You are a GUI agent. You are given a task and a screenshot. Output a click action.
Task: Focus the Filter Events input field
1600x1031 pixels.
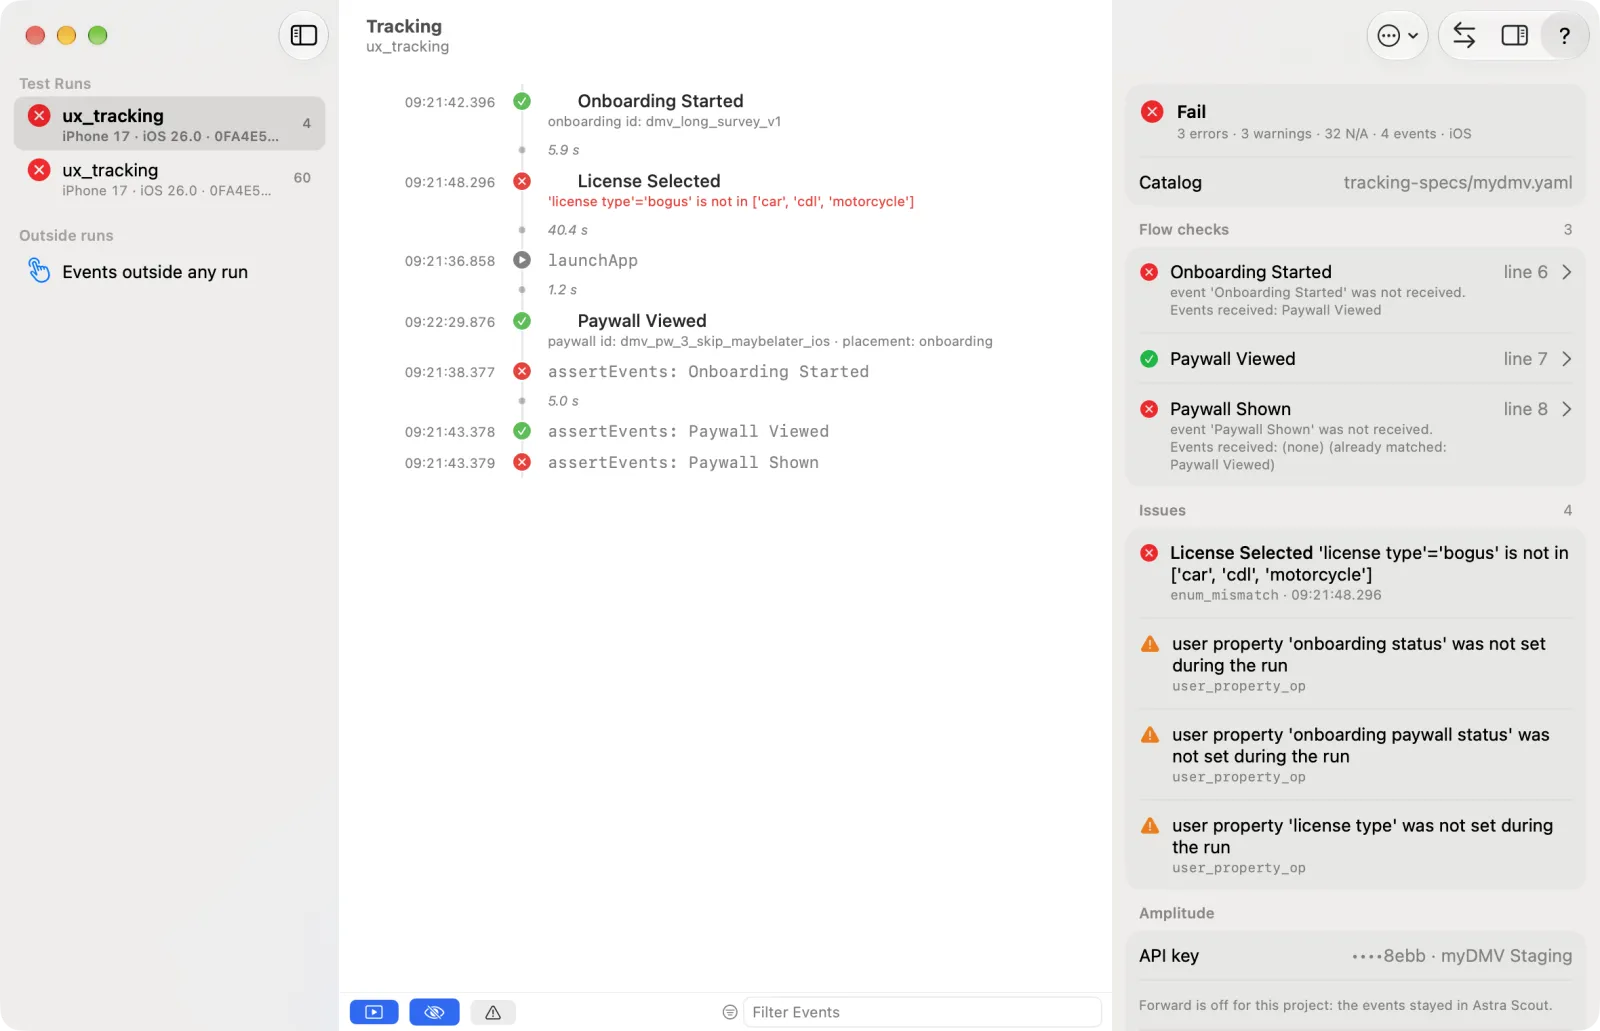pos(921,1012)
